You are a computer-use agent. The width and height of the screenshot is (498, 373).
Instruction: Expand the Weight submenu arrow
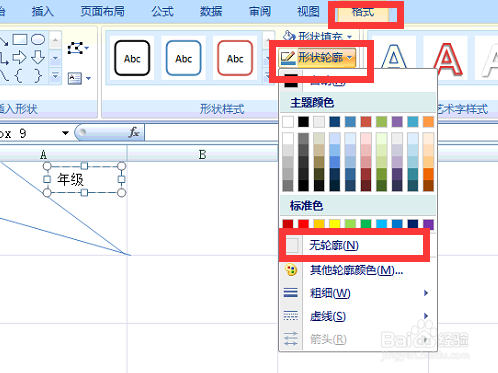(426, 293)
